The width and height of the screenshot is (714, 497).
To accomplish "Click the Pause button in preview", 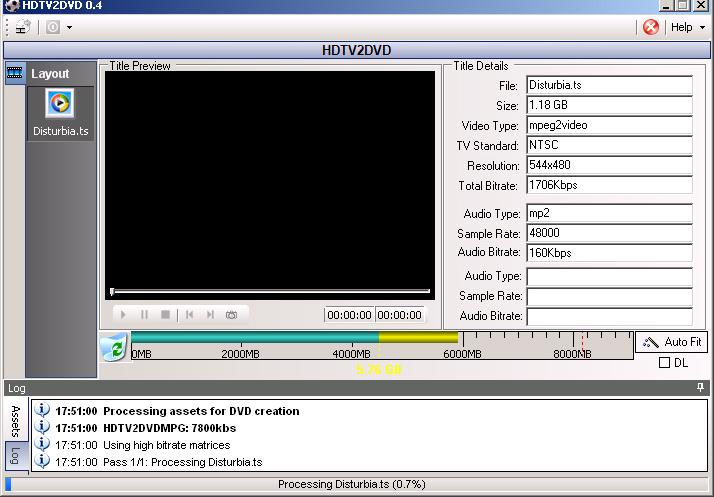I will [144, 314].
